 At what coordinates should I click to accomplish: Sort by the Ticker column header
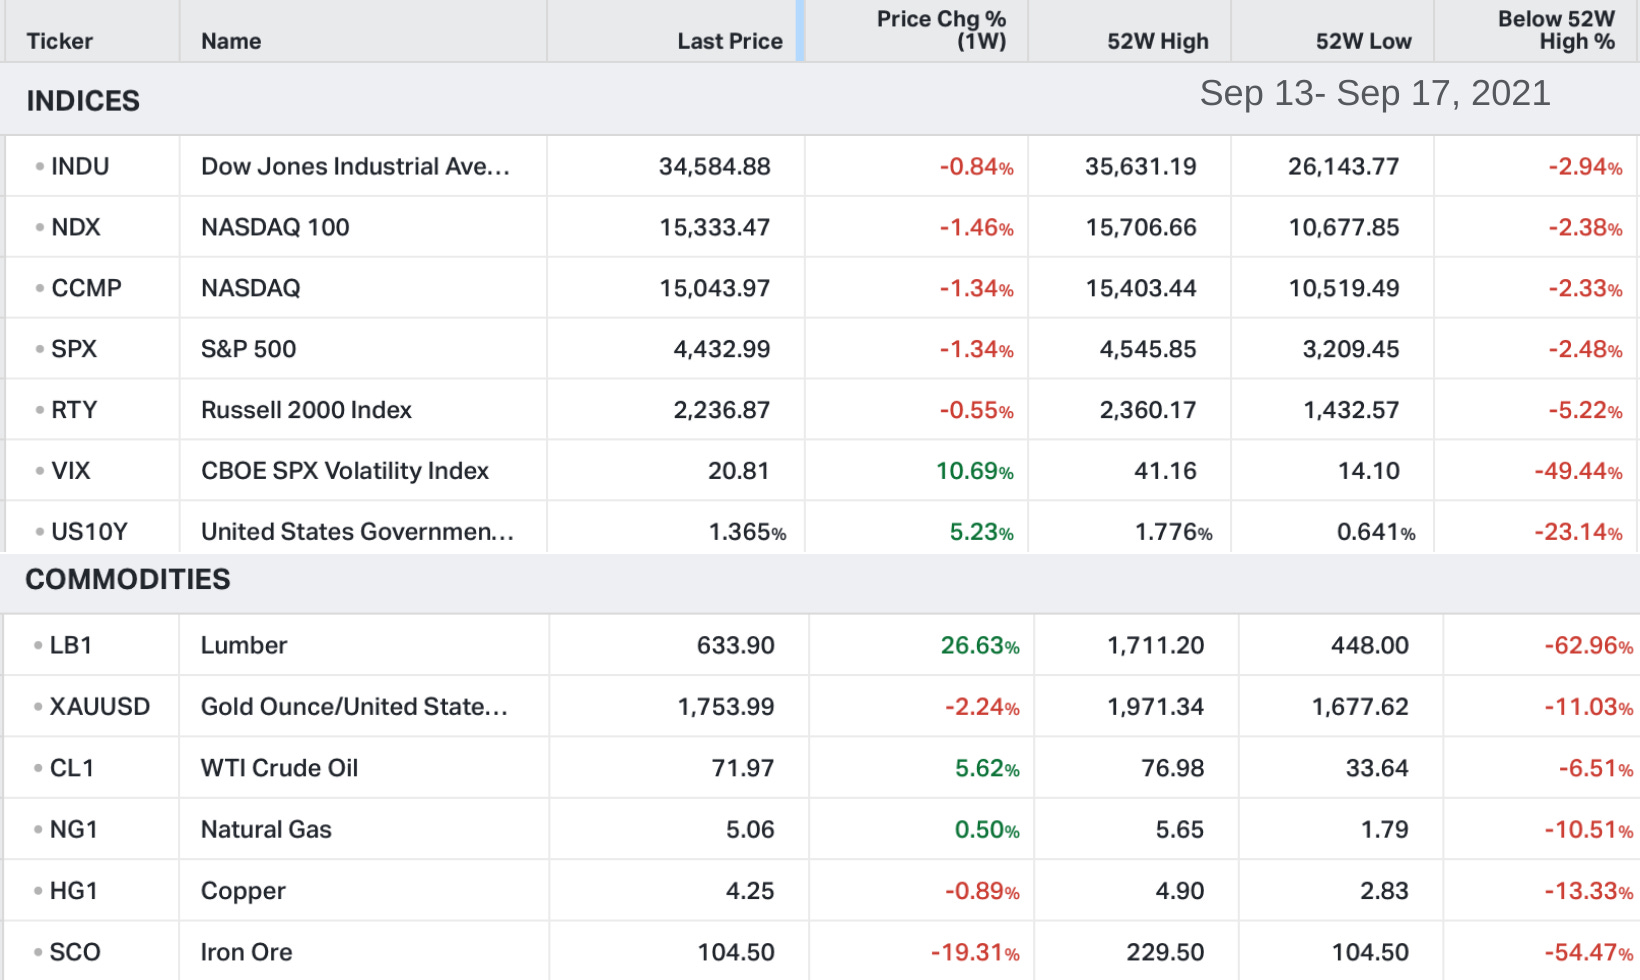[59, 41]
